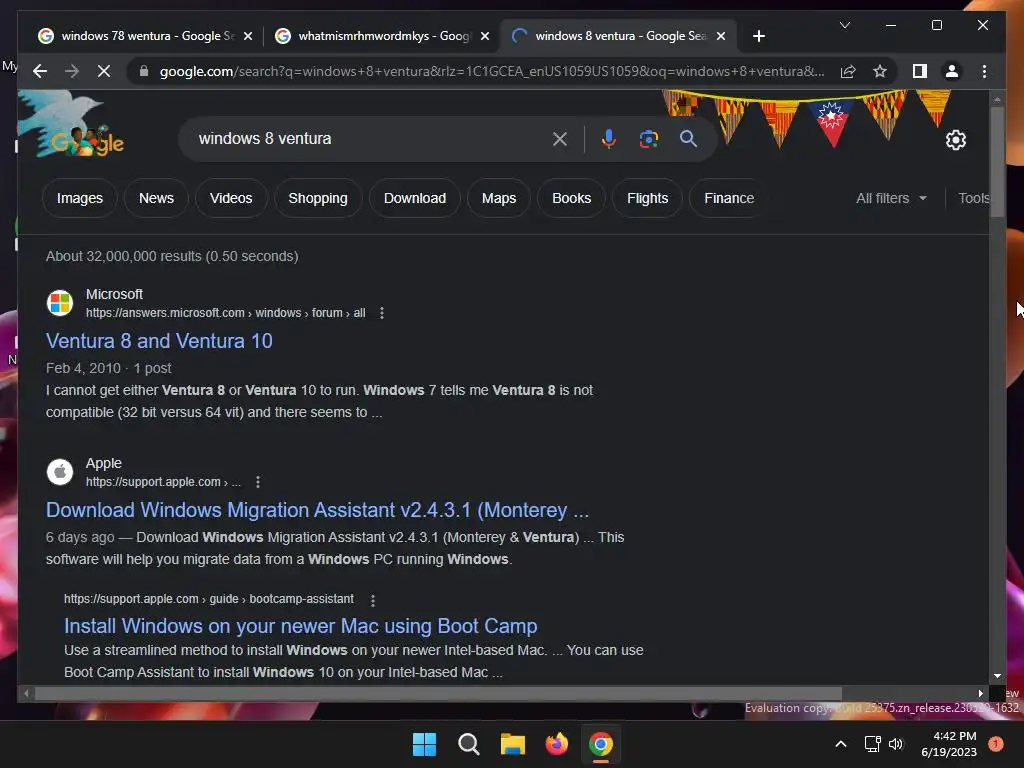Close the 'windows 8 ventura' tab

pos(721,36)
